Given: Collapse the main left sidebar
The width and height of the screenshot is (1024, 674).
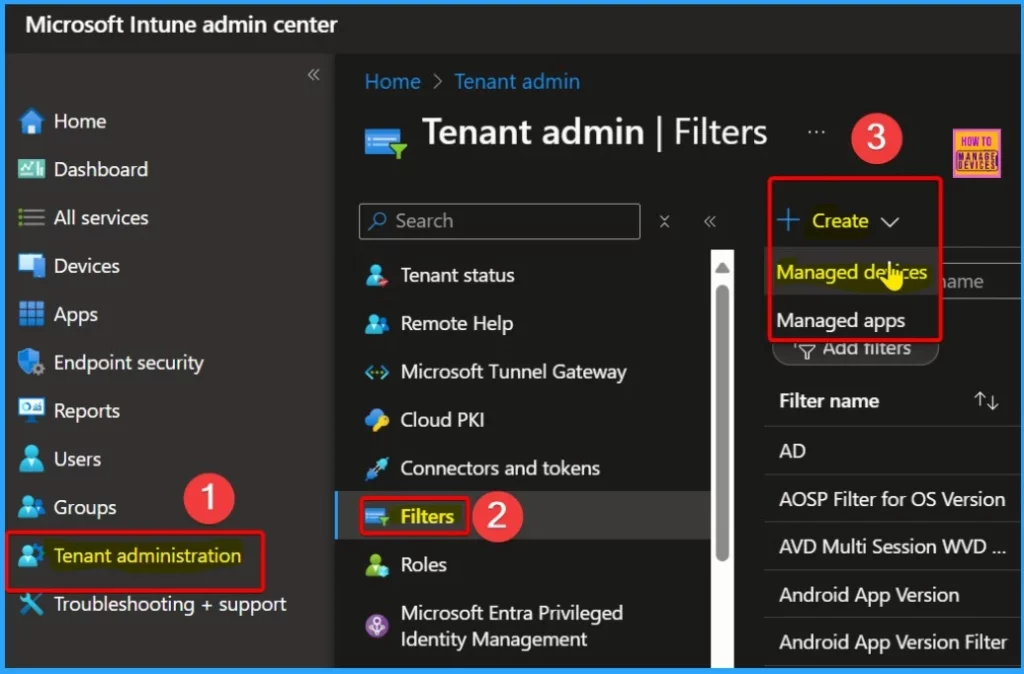Looking at the screenshot, I should pyautogui.click(x=313, y=74).
